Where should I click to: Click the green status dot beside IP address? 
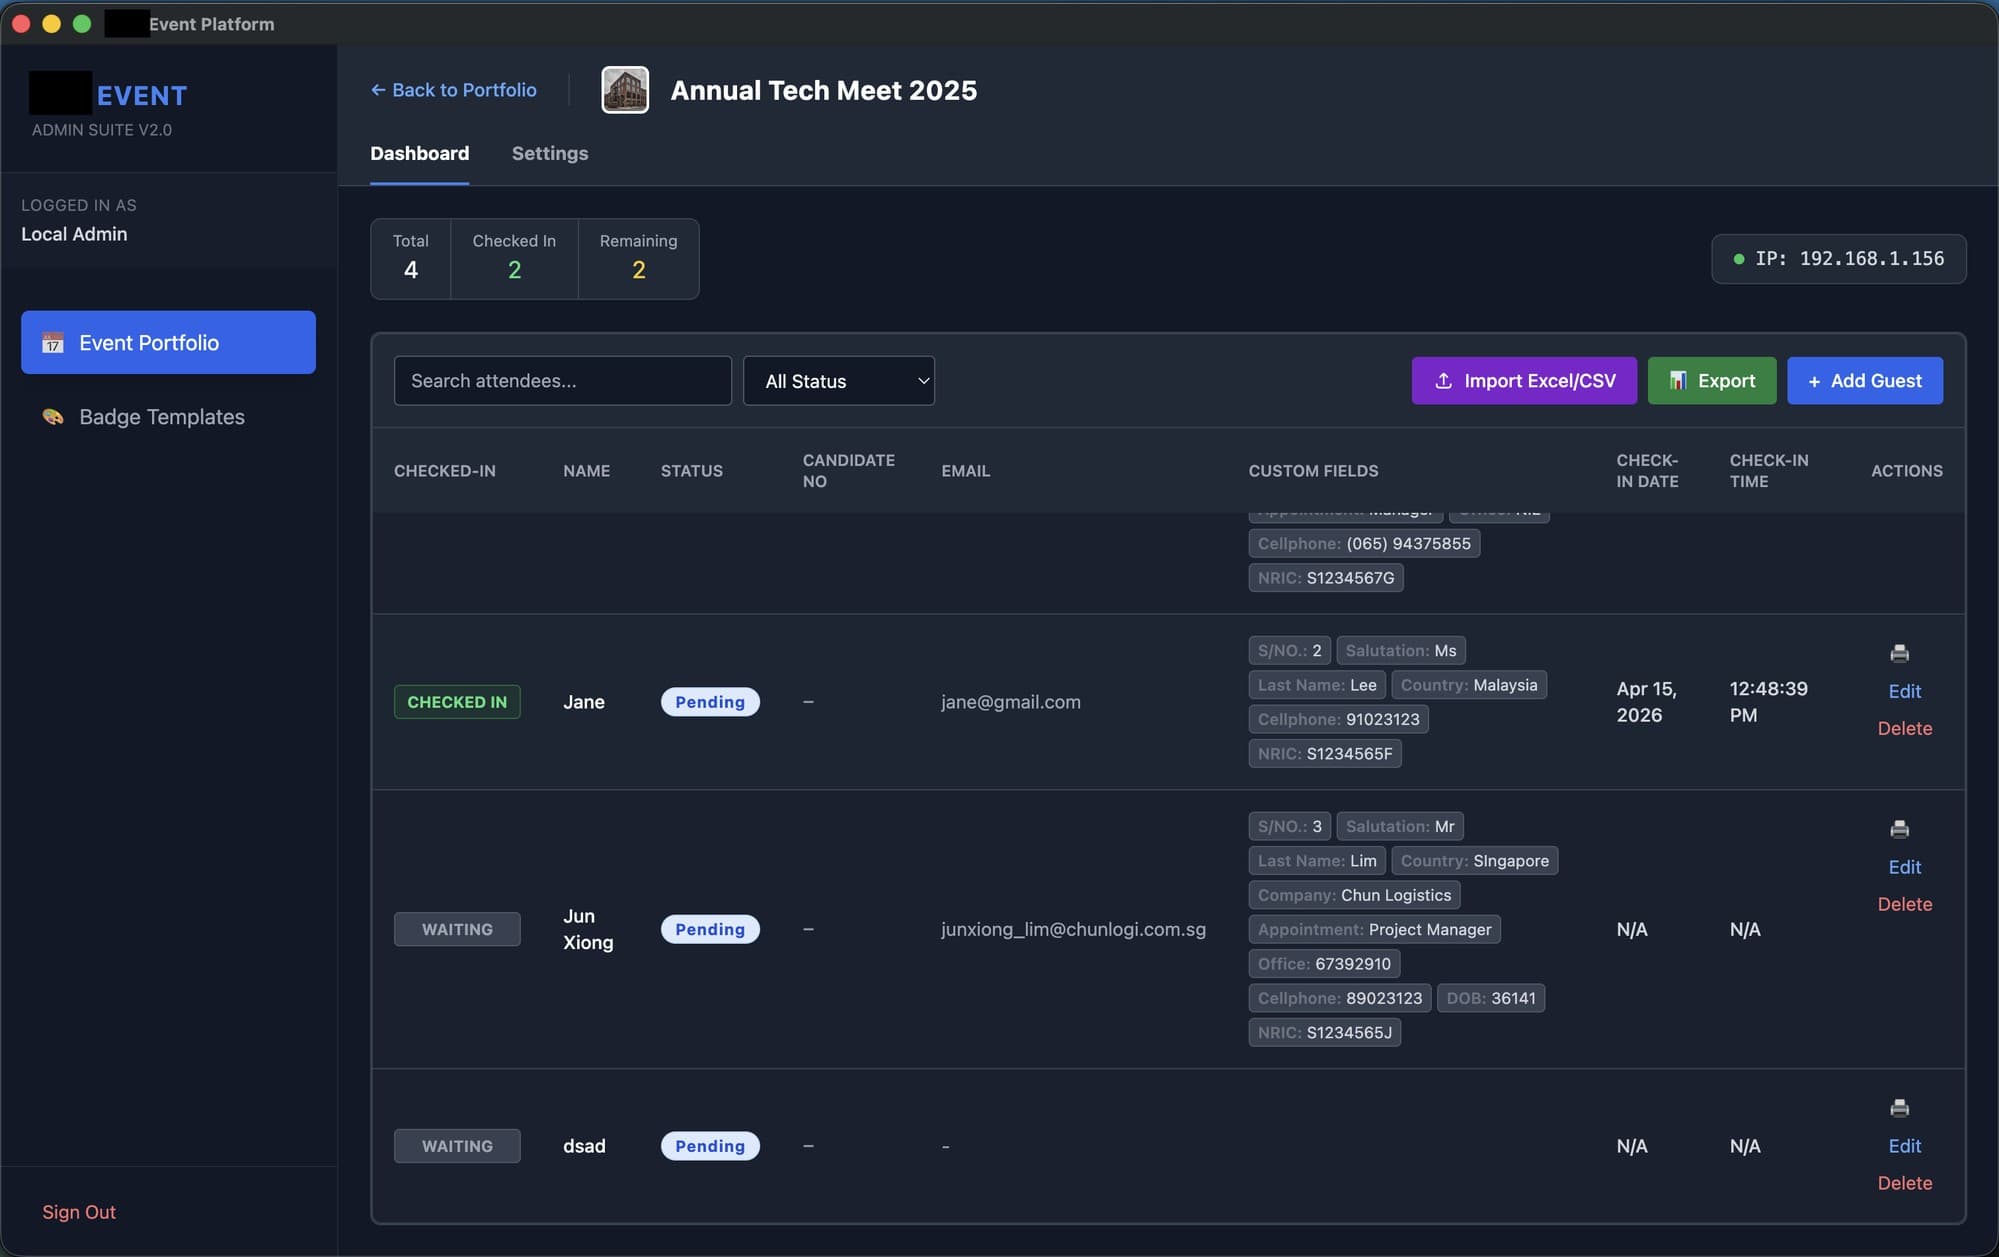click(1738, 259)
